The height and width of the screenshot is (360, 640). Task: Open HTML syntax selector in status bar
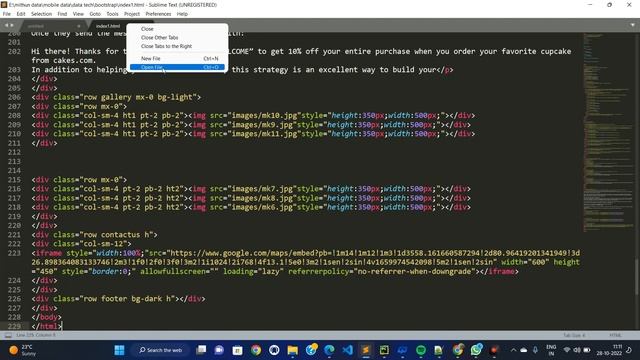[615, 336]
